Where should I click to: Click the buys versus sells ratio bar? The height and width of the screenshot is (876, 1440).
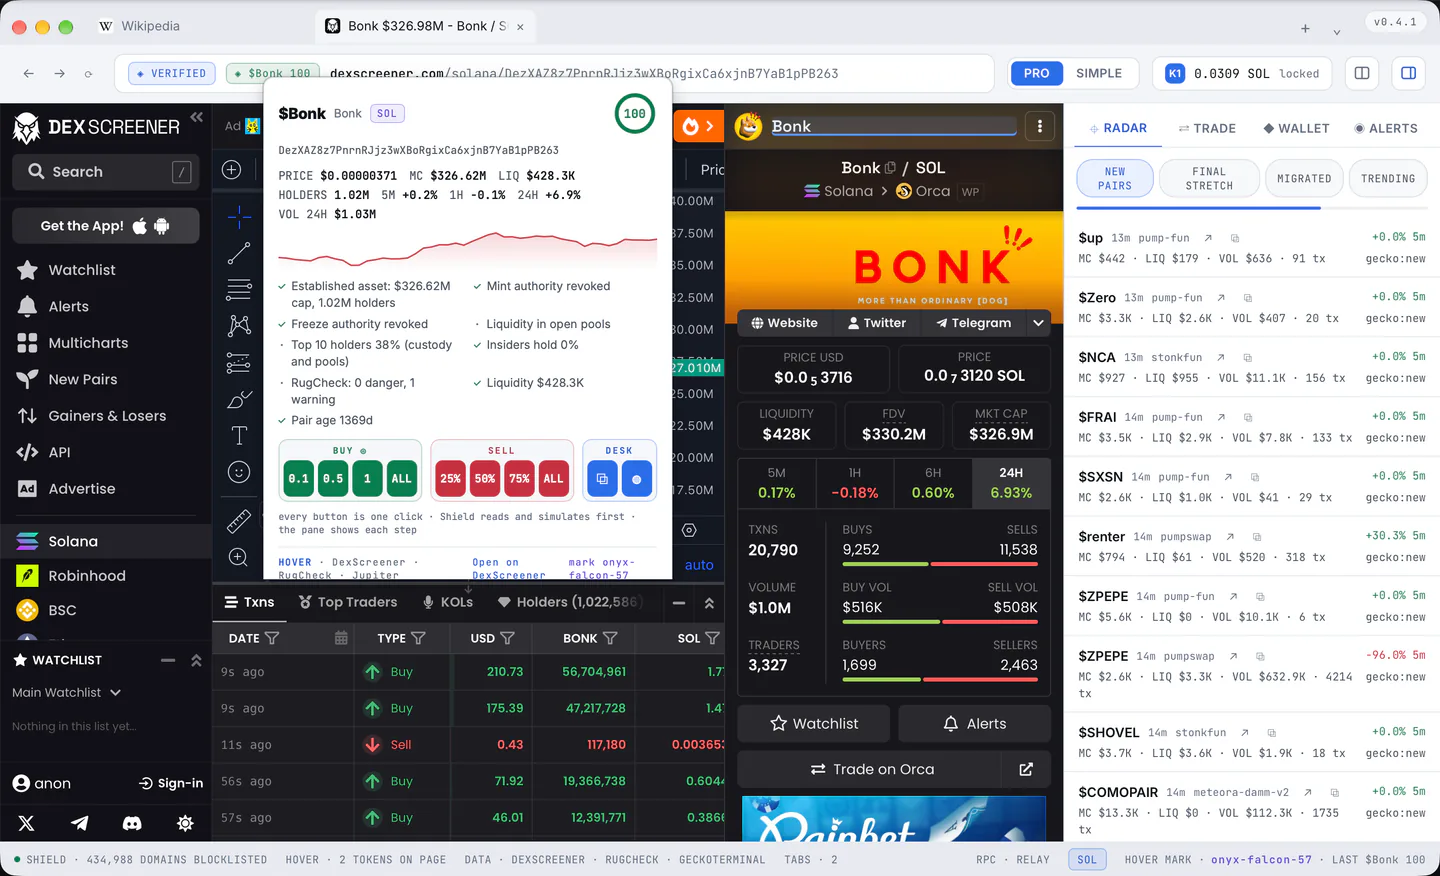coord(940,564)
